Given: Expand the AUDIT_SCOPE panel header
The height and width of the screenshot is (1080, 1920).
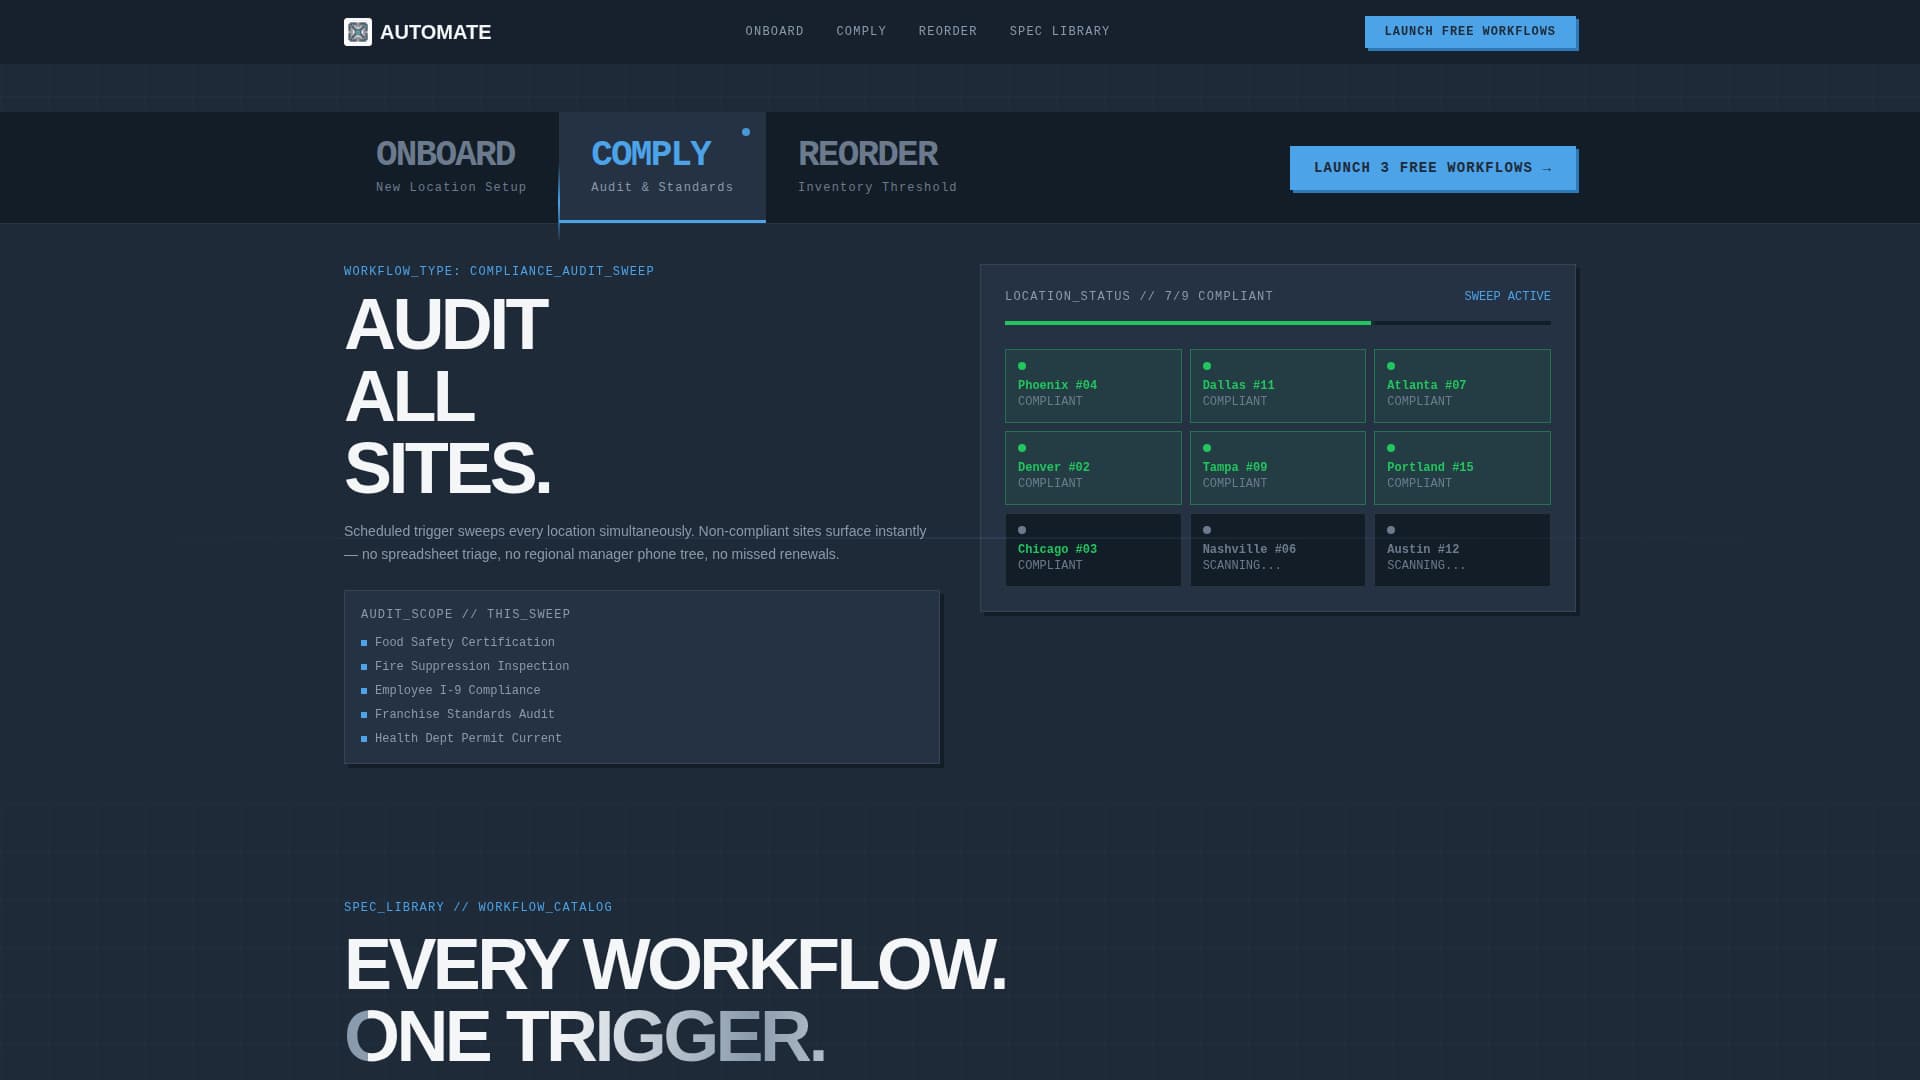Looking at the screenshot, I should point(466,613).
